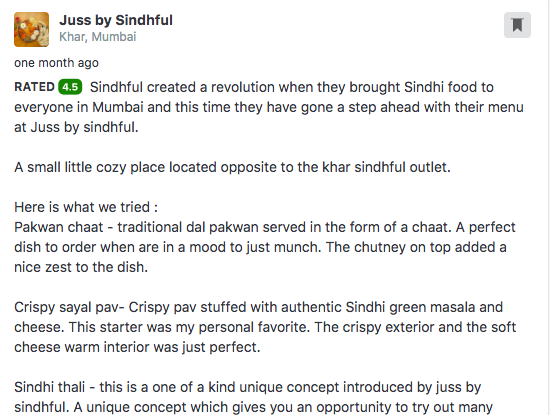
Task: Click the 'Here is what we tried' line
Action: 86,207
